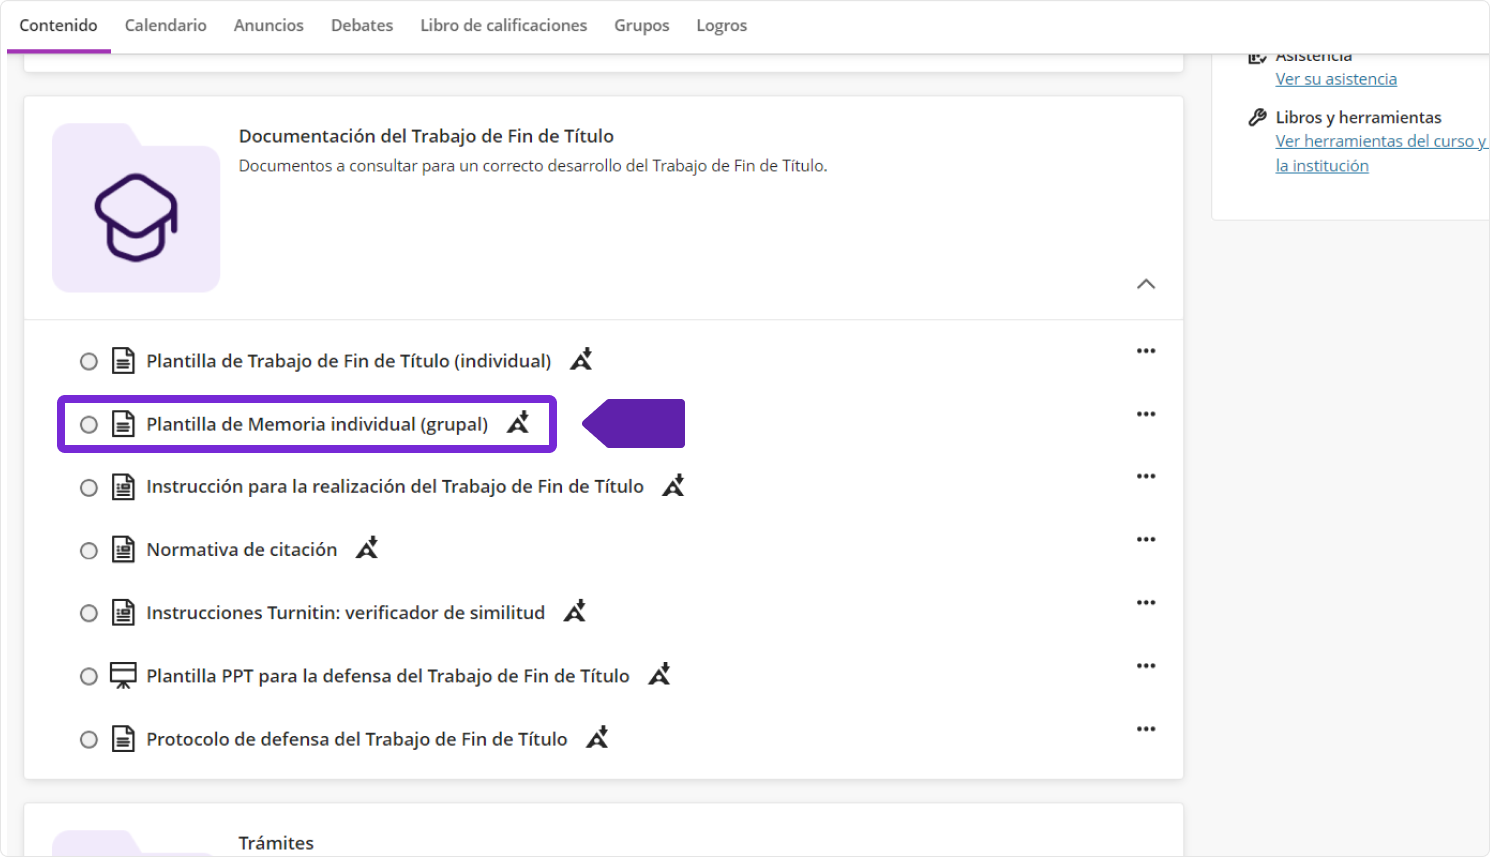Click the graduation cap folder image

[x=136, y=209]
